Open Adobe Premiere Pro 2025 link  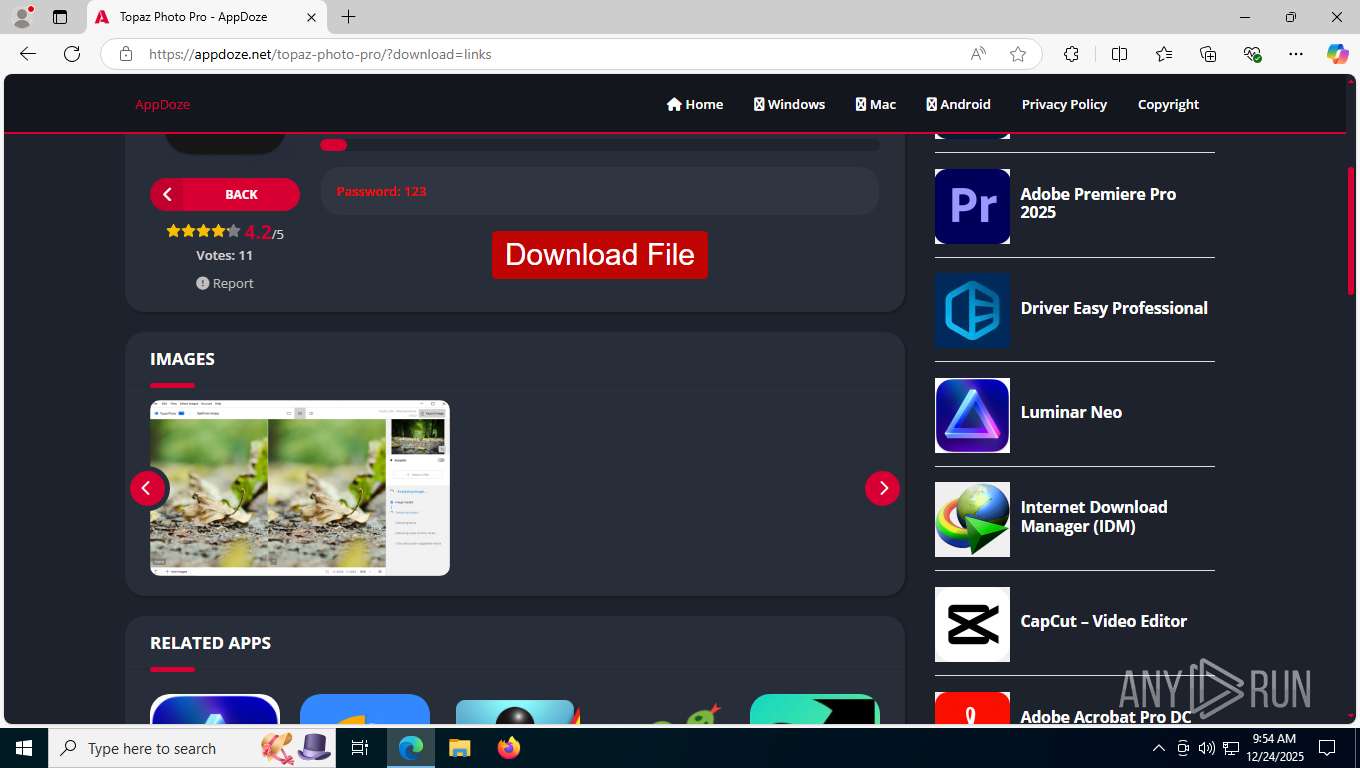click(1098, 203)
